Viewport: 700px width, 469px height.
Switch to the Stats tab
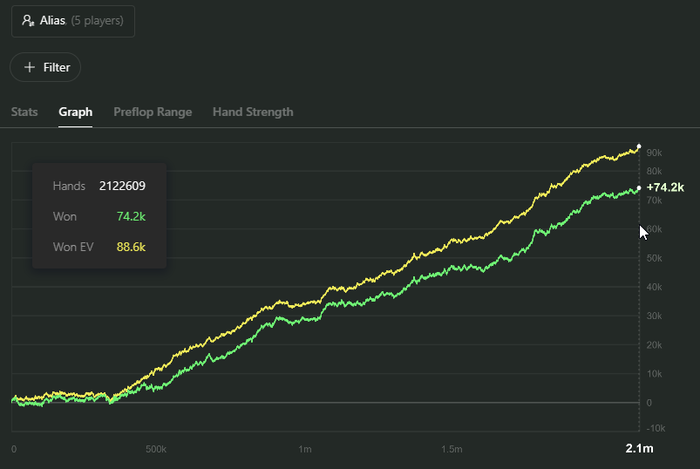point(25,112)
